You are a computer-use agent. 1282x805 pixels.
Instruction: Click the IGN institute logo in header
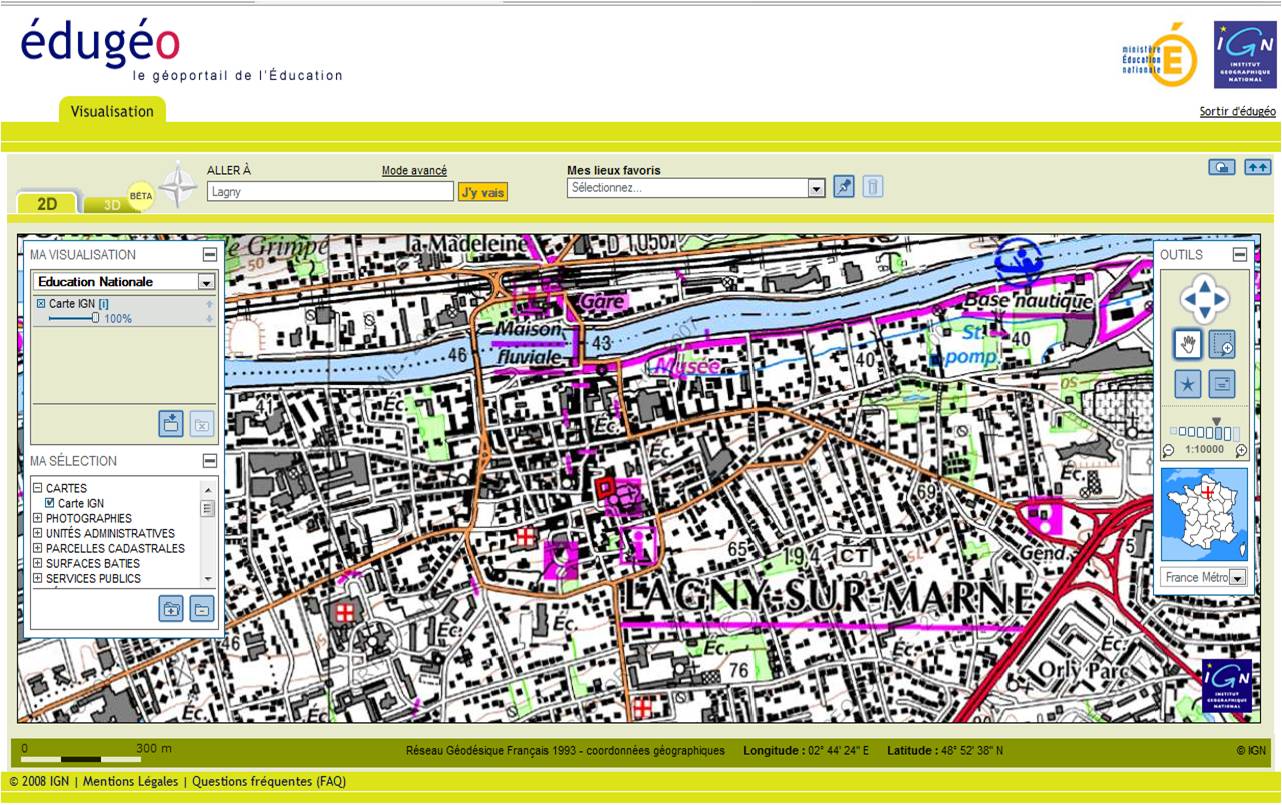pyautogui.click(x=1245, y=55)
